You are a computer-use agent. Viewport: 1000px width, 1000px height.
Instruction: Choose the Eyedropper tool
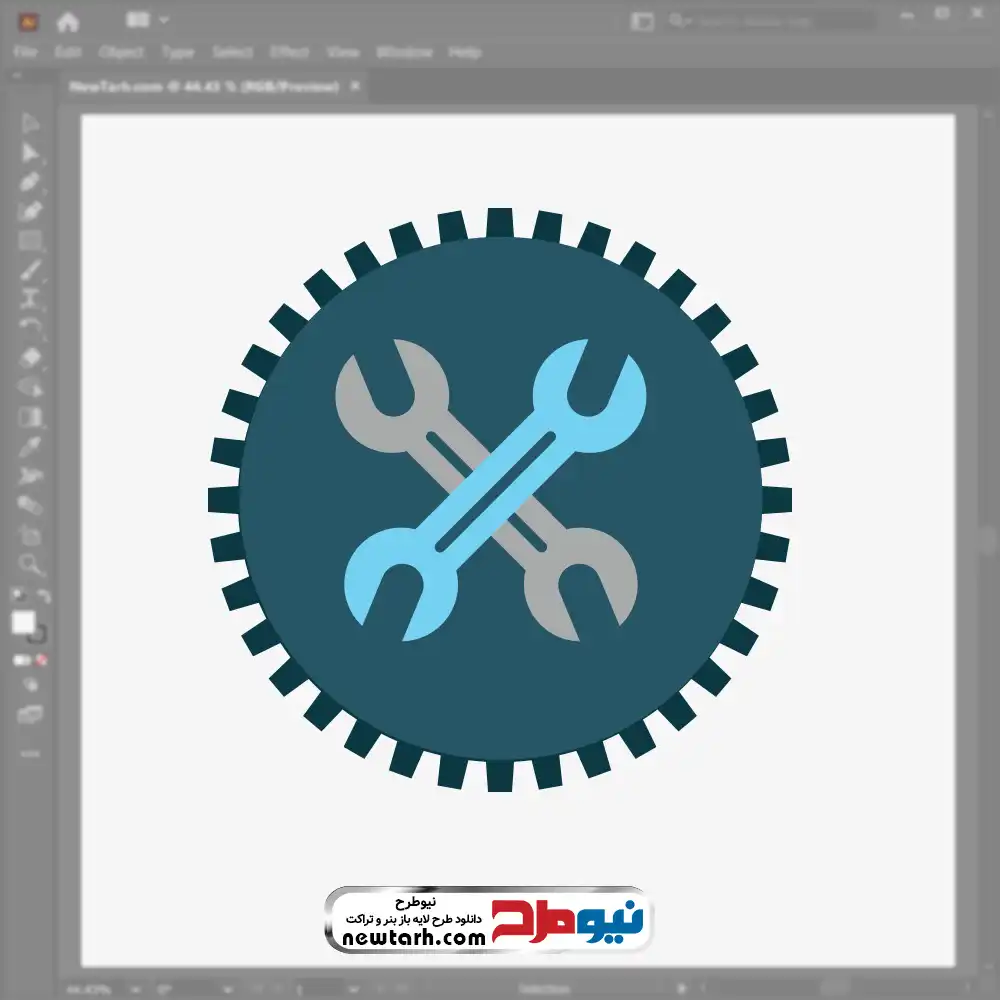tap(29, 446)
